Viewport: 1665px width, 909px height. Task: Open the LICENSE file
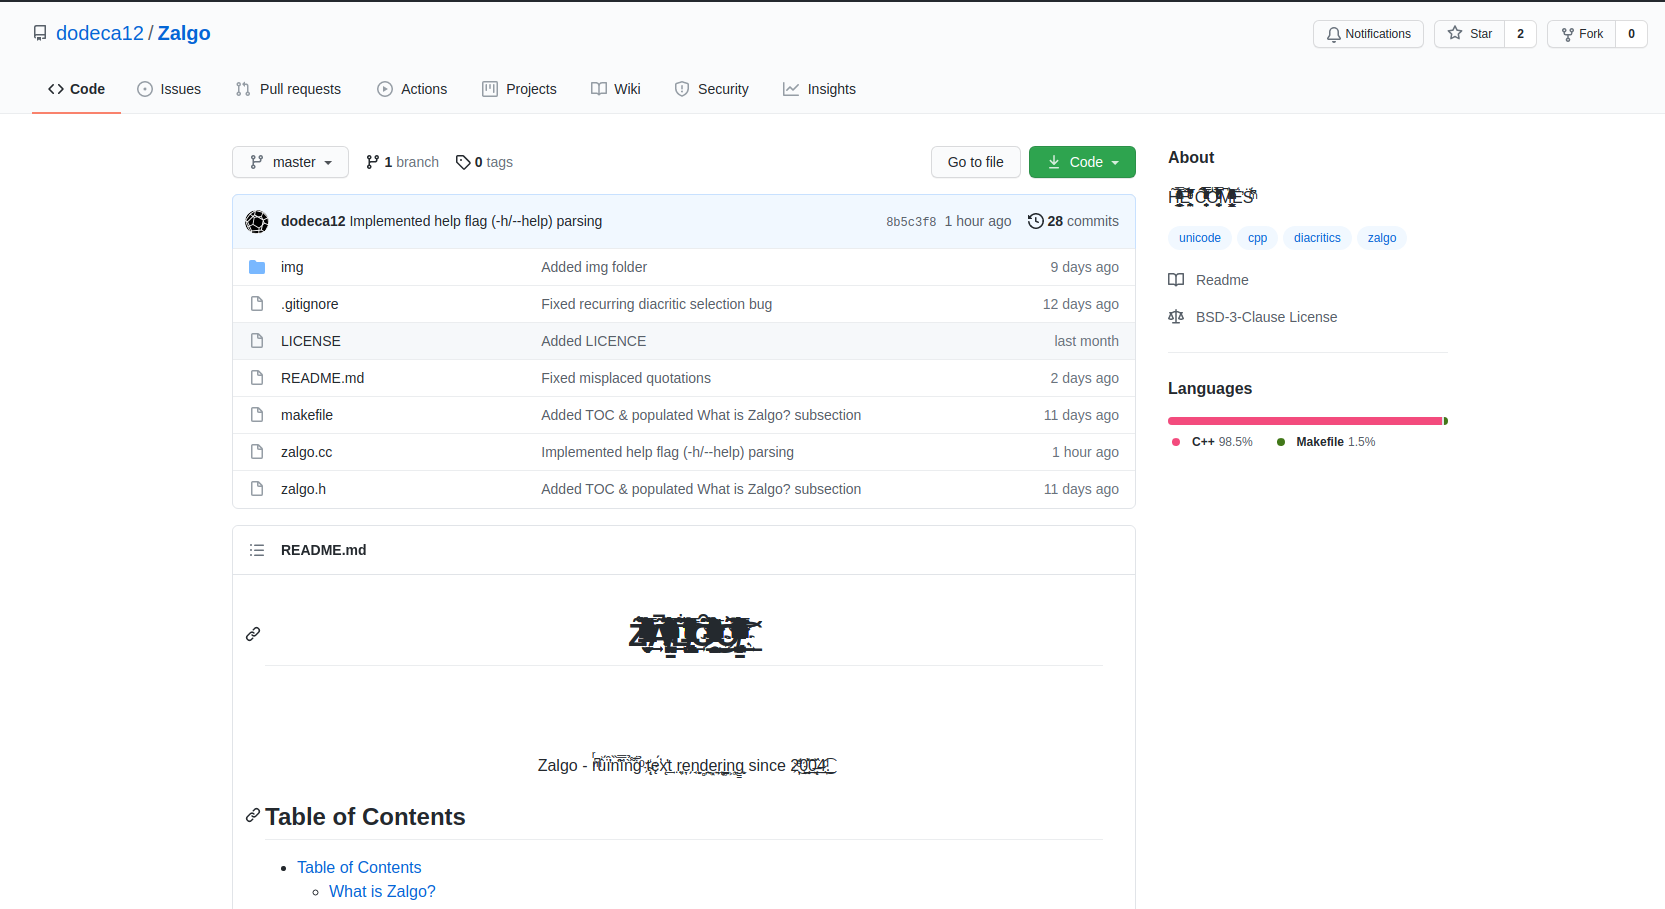[311, 341]
